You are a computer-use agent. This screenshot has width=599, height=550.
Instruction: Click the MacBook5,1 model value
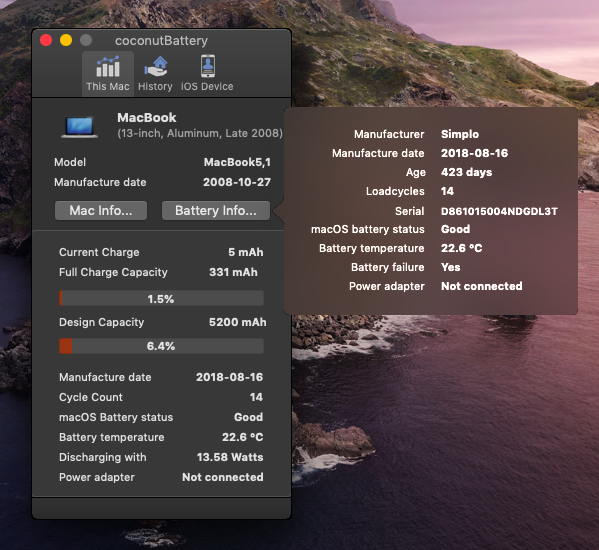coord(237,162)
